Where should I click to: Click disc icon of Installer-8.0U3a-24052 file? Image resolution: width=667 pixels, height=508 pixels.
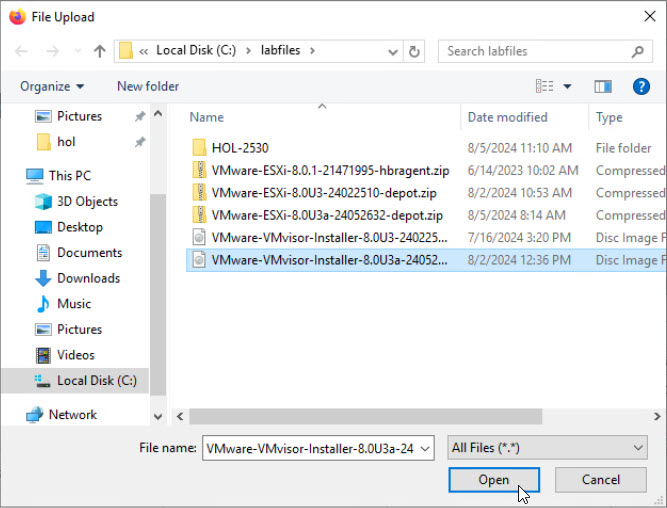pyautogui.click(x=199, y=260)
